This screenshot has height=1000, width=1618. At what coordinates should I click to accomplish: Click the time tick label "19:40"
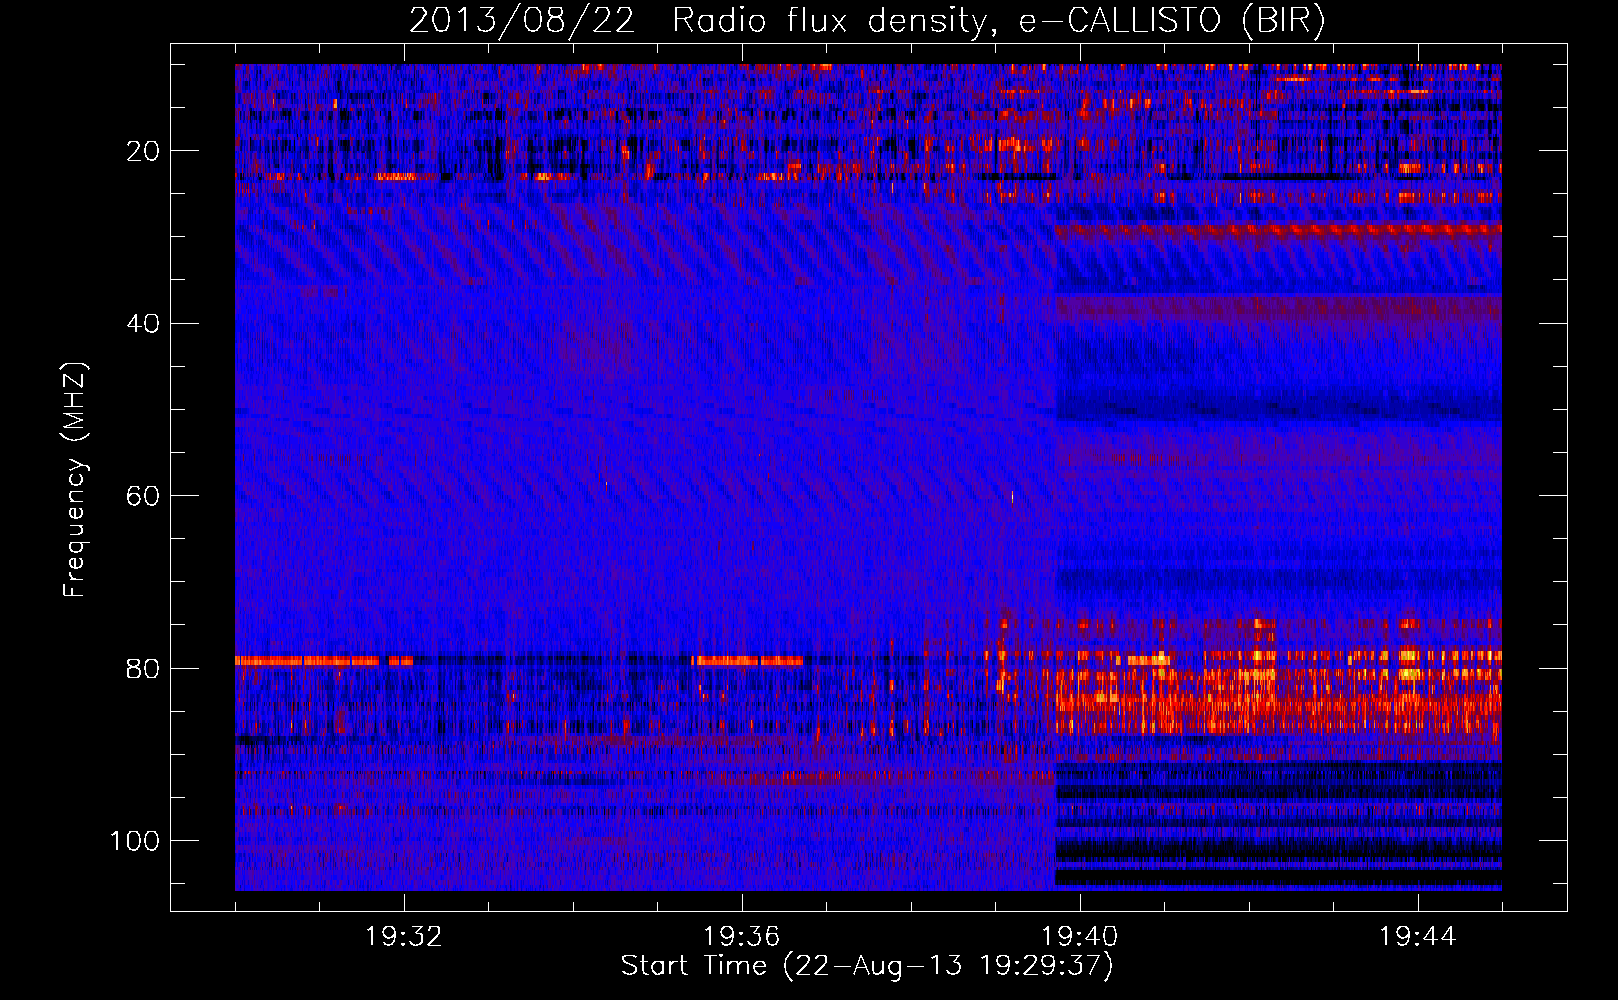click(1080, 937)
